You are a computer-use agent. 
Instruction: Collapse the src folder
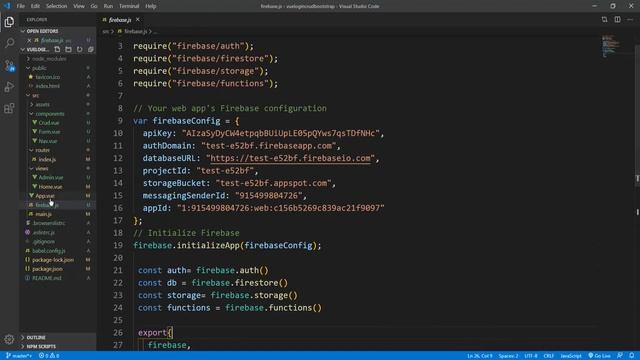tap(36, 95)
